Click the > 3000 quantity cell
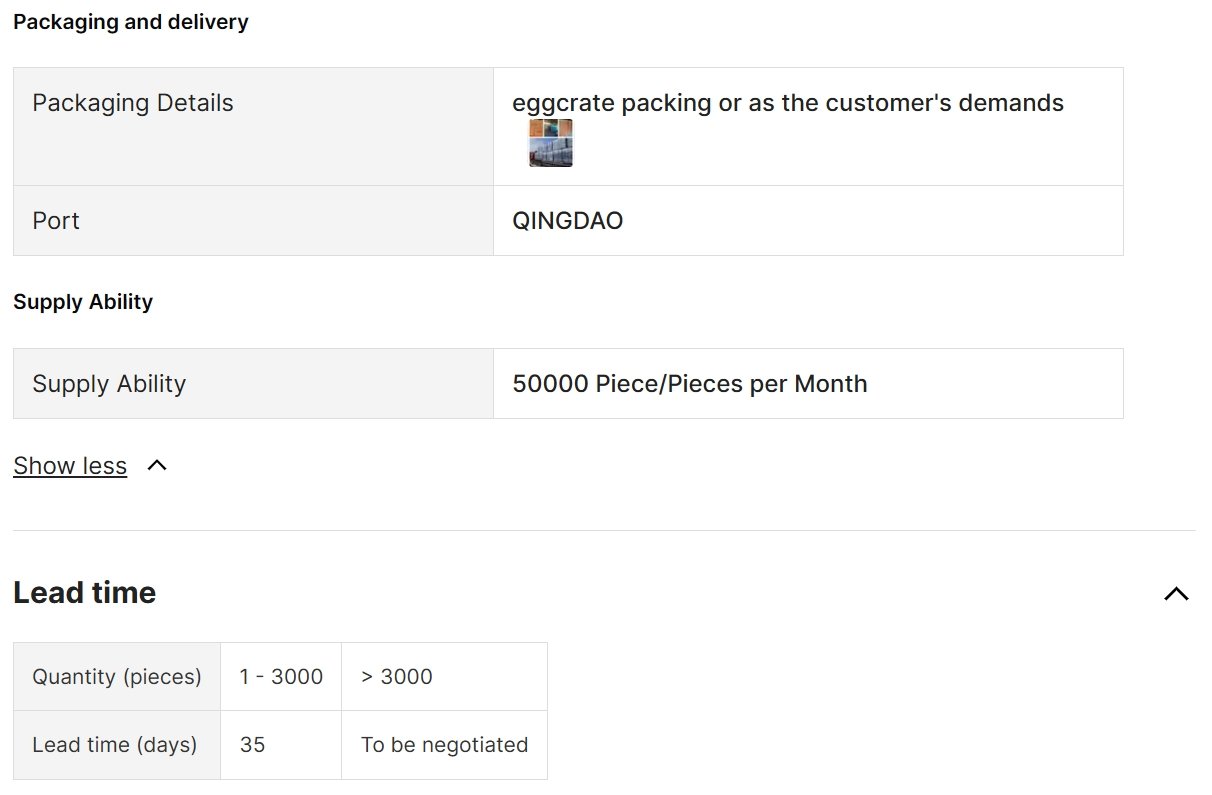Screen dimensions: 1212x795 point(397,677)
